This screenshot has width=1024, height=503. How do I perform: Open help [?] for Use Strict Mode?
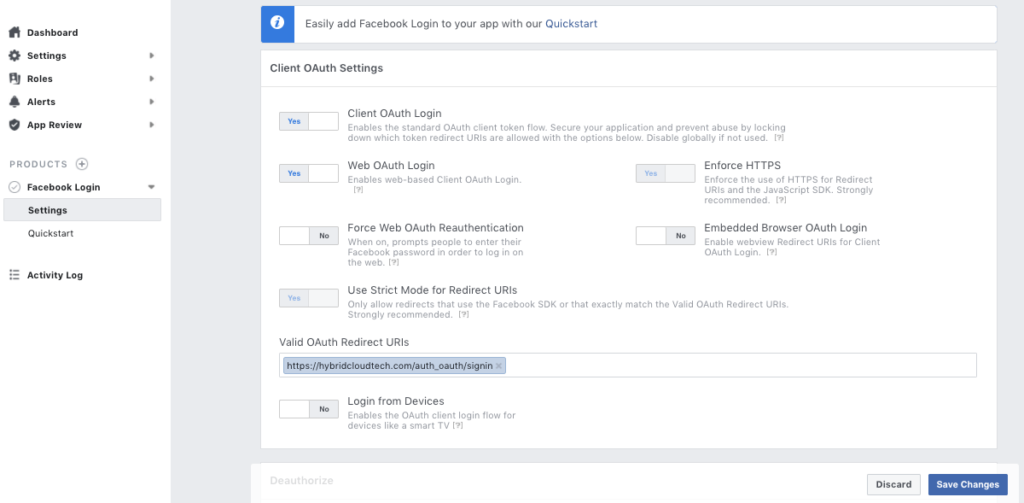point(464,315)
